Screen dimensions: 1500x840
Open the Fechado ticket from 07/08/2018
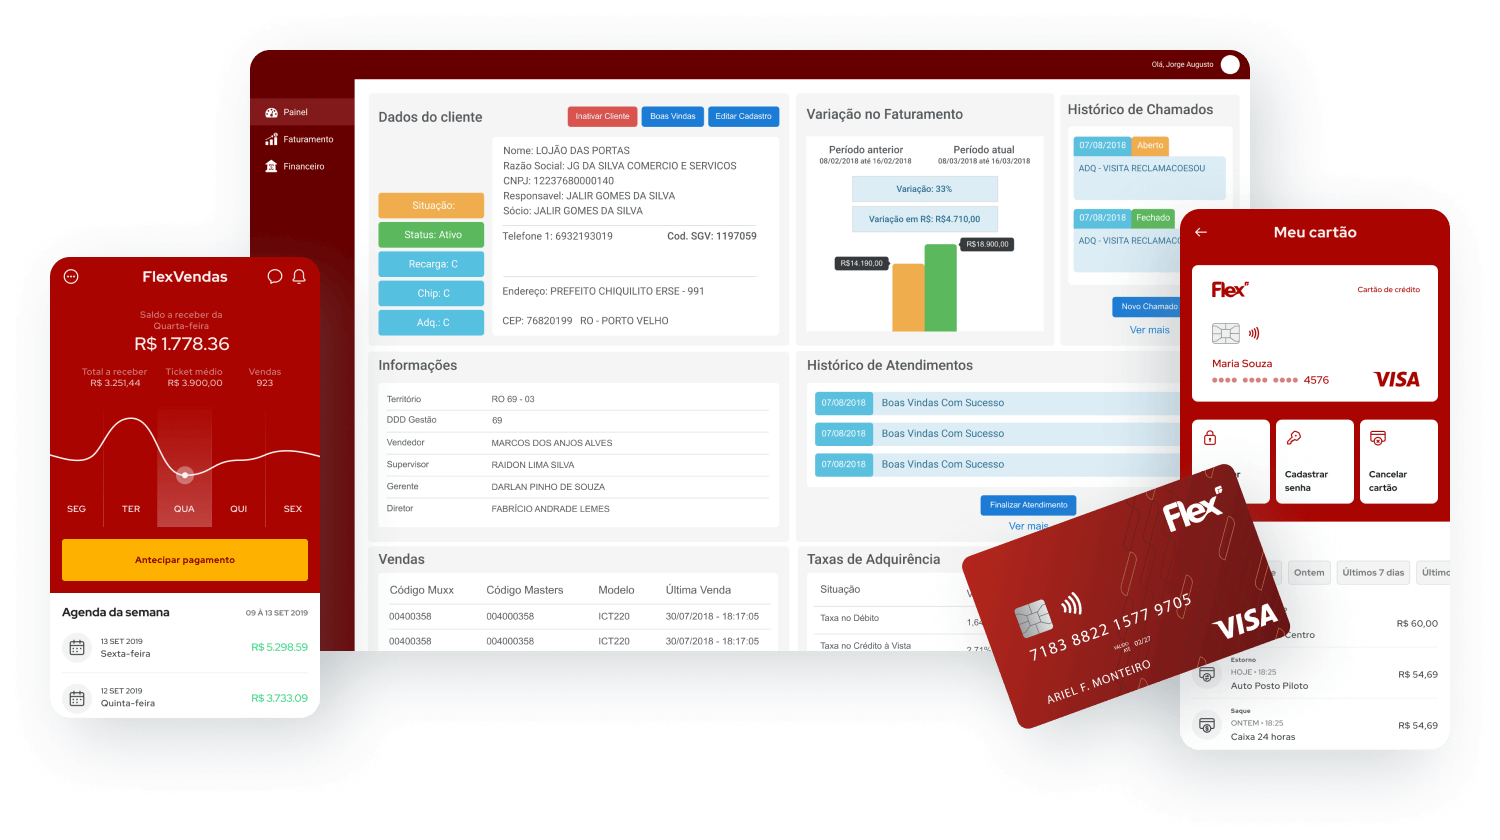point(1128,240)
